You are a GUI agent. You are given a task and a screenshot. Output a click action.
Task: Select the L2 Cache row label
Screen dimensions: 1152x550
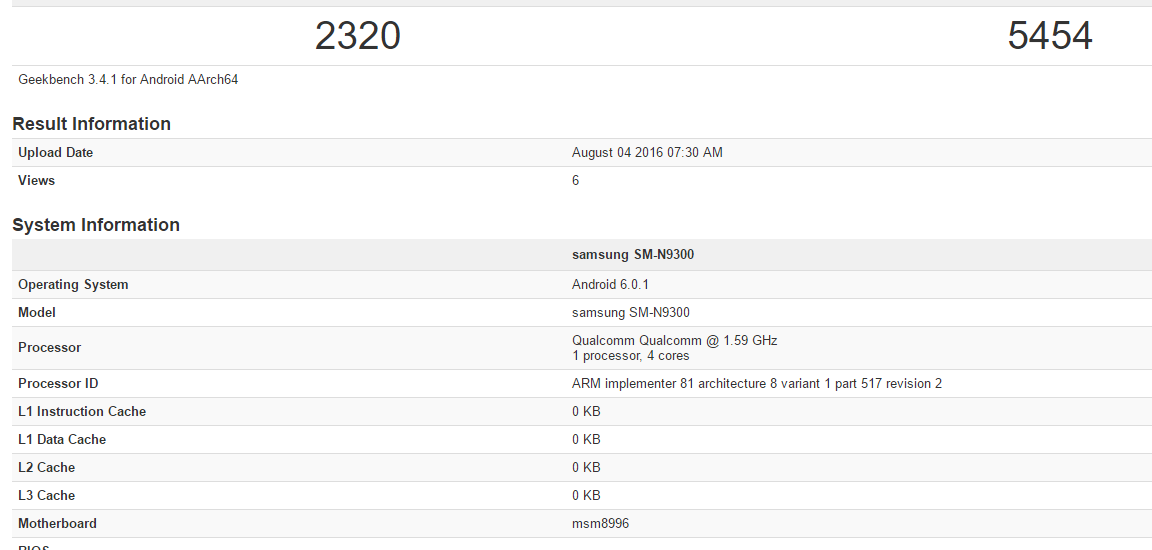pyautogui.click(x=46, y=468)
